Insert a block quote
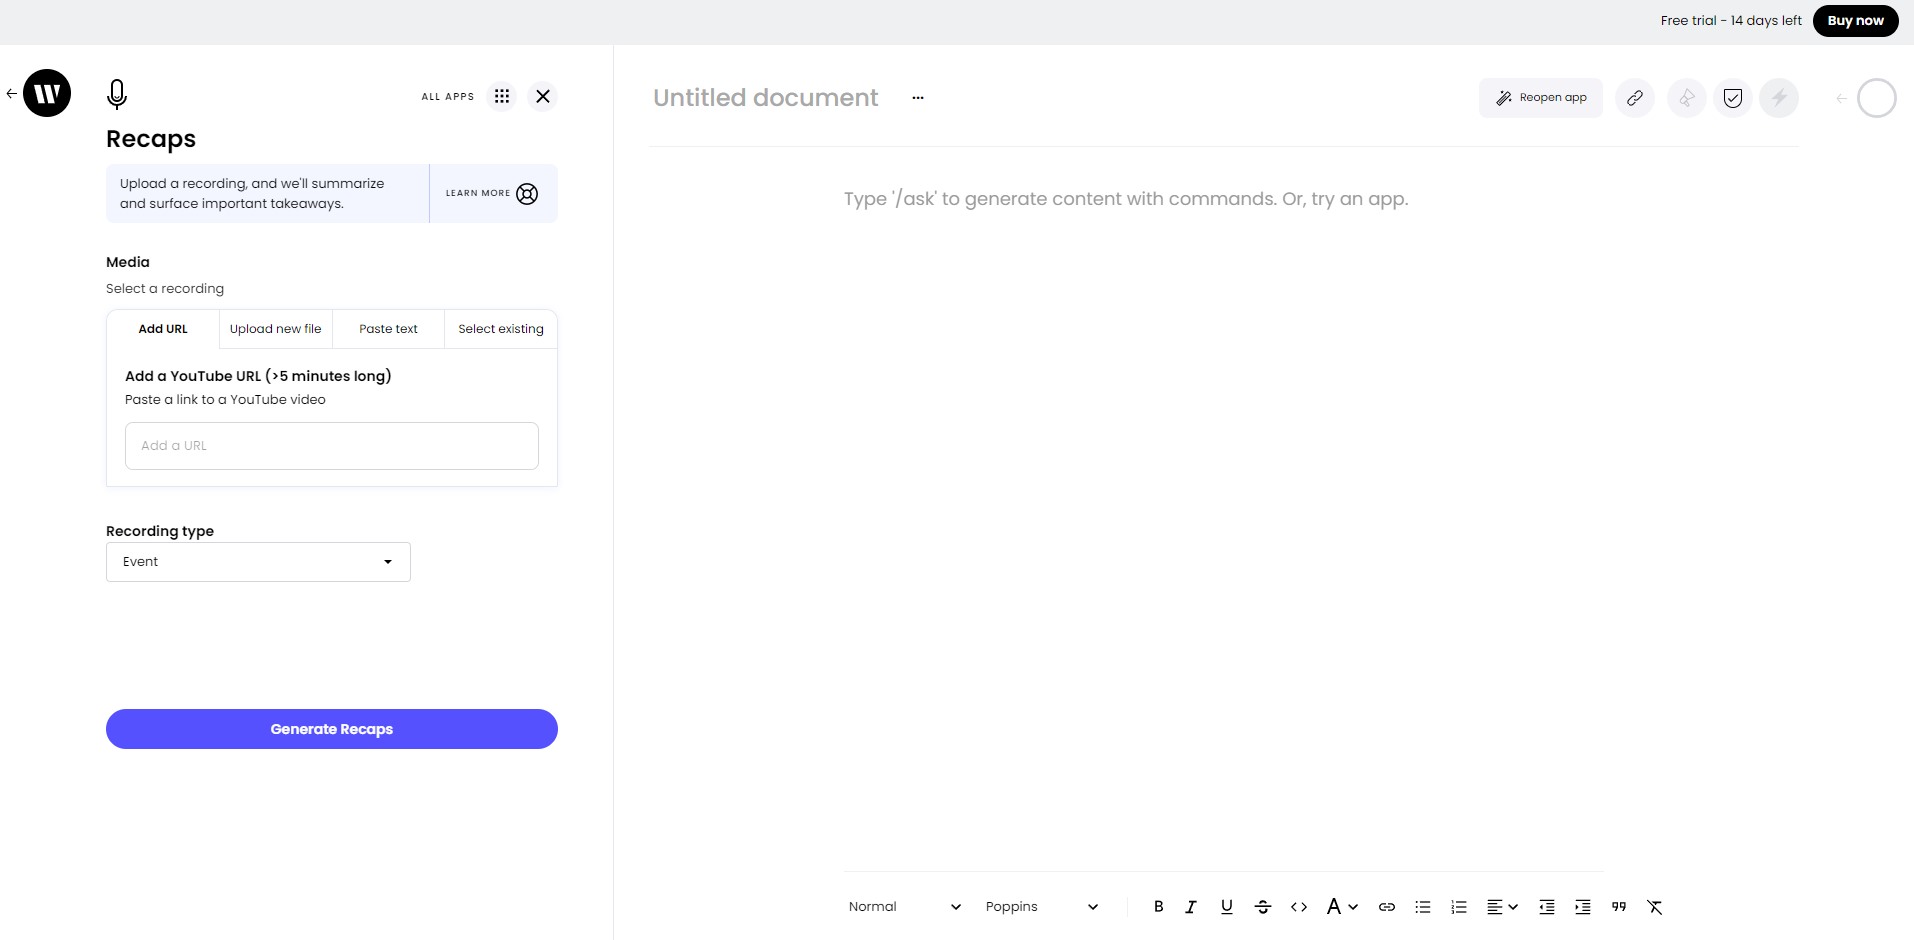The width and height of the screenshot is (1914, 940). click(x=1619, y=907)
